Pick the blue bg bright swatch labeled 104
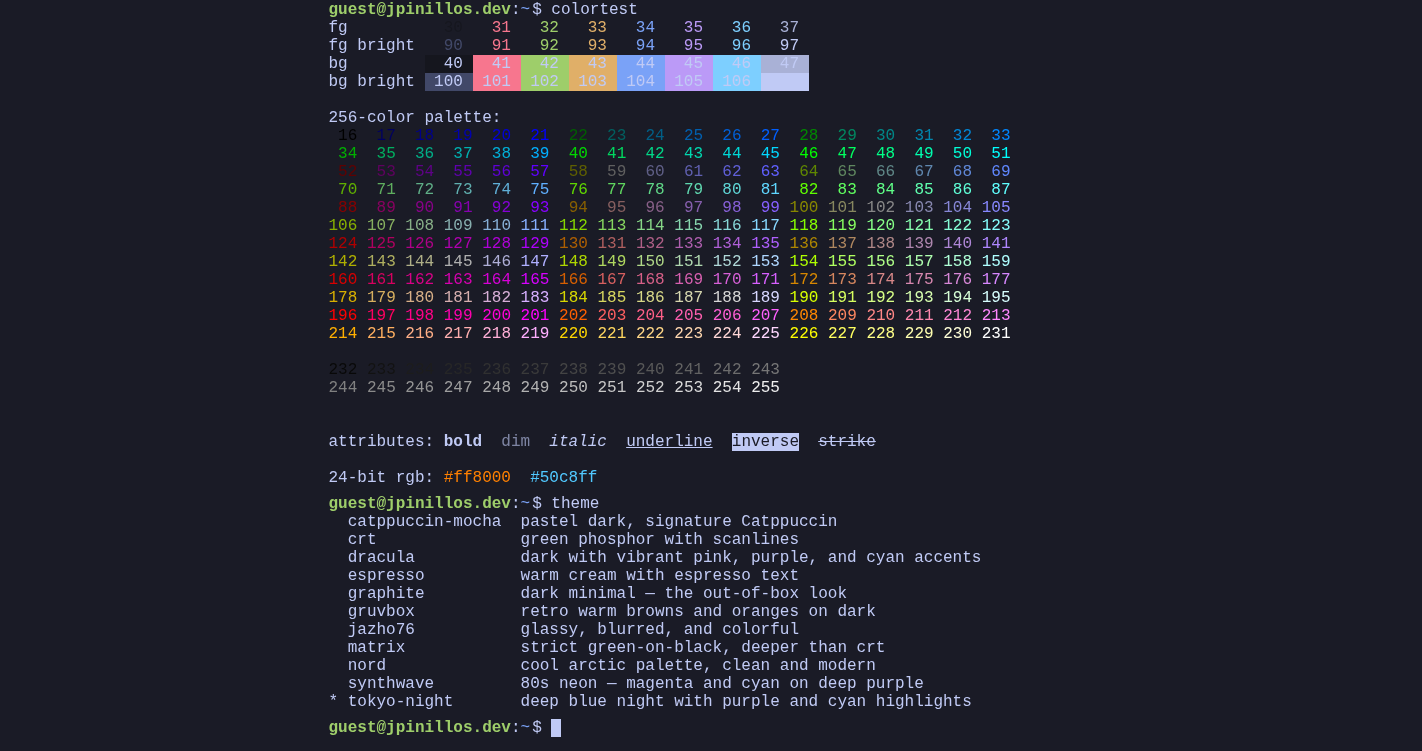Image resolution: width=1422 pixels, height=751 pixels. pos(641,82)
